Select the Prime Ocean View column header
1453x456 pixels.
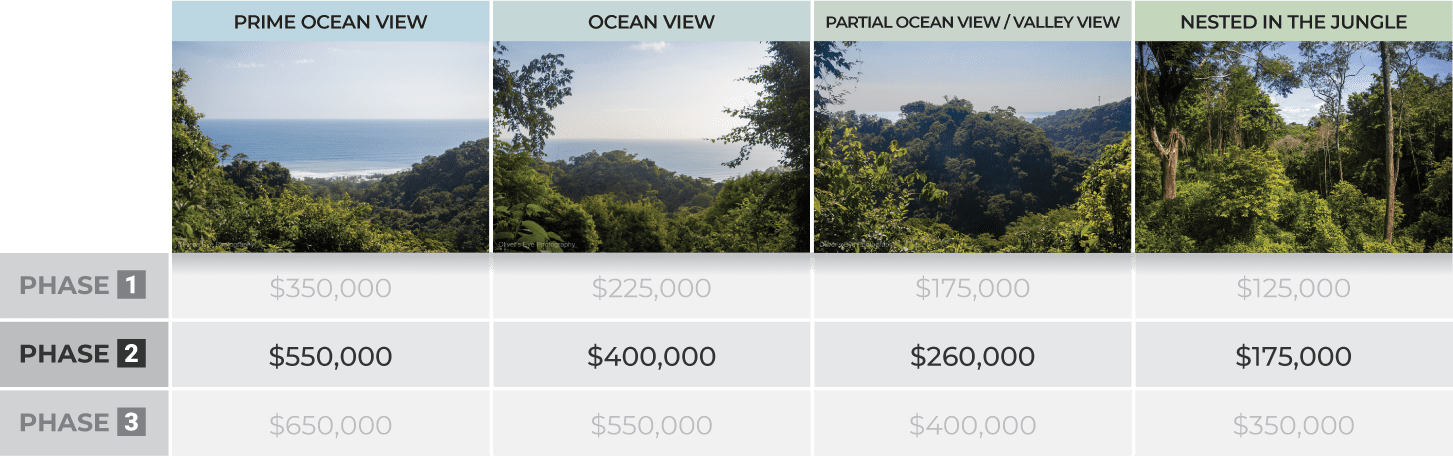[x=330, y=21]
